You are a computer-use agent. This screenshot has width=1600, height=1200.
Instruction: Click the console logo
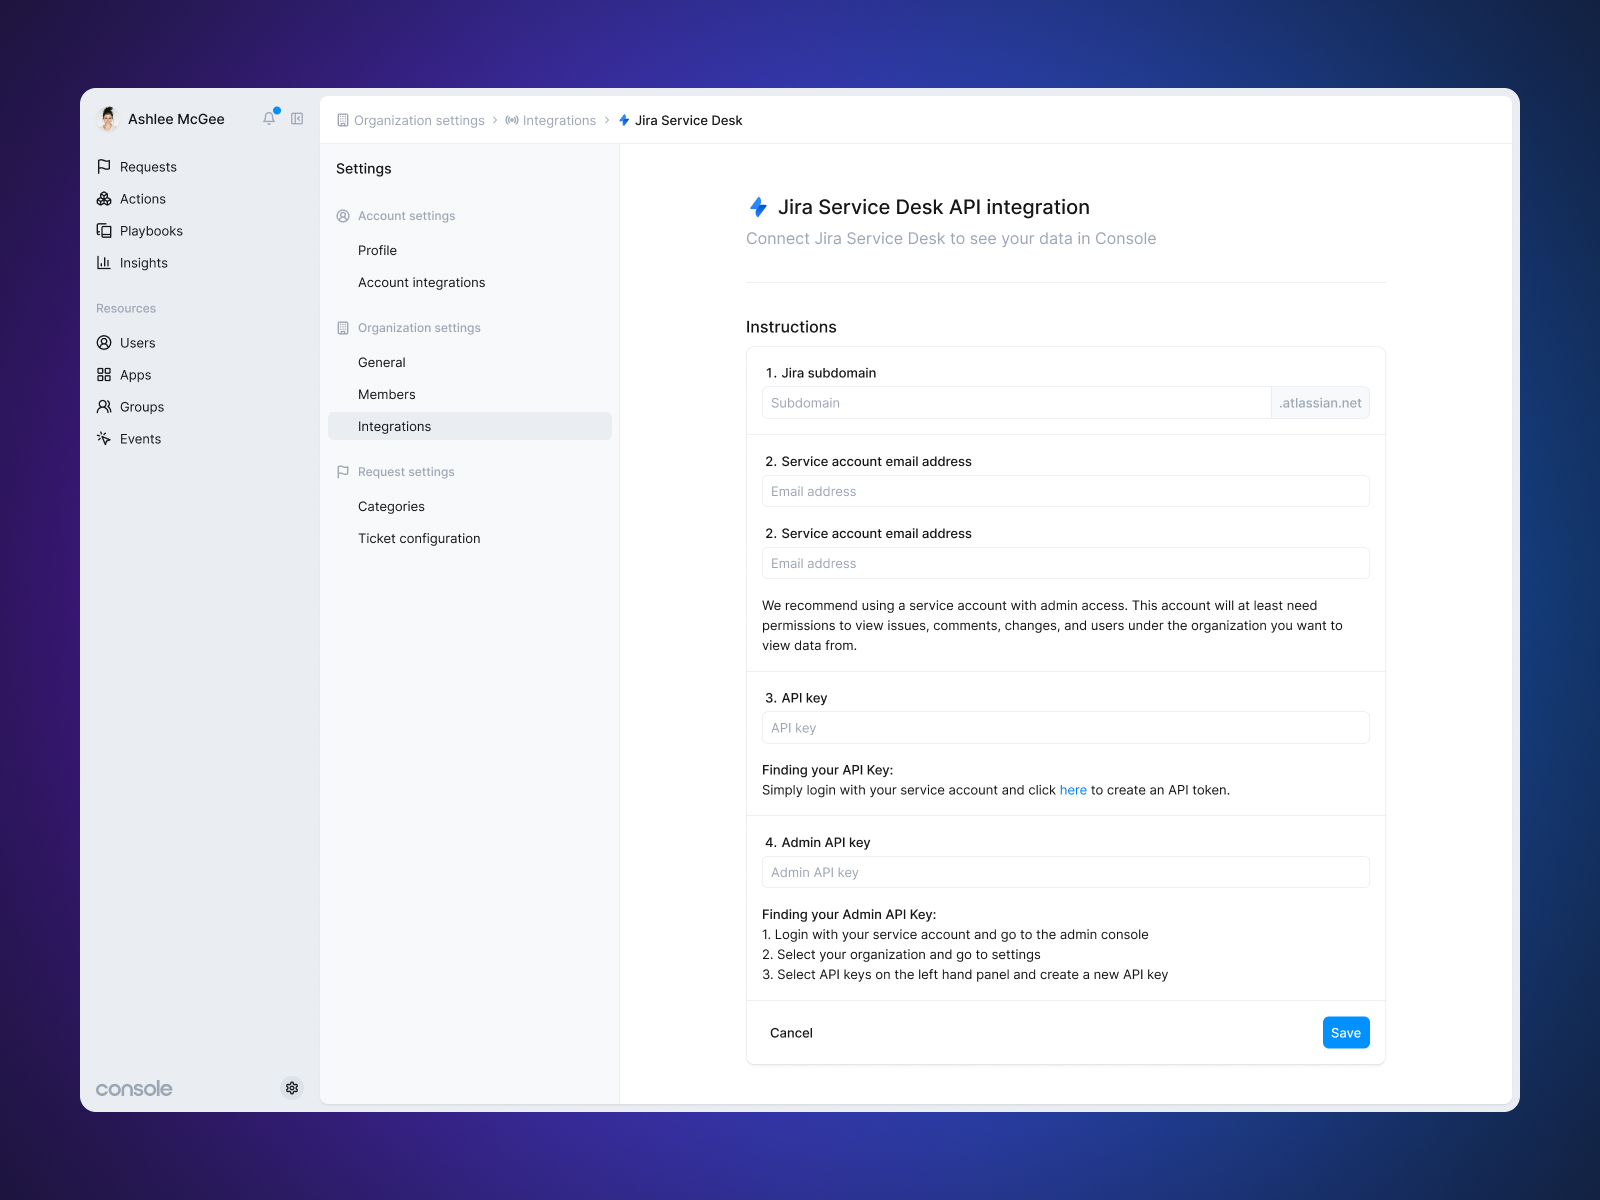(x=134, y=1089)
